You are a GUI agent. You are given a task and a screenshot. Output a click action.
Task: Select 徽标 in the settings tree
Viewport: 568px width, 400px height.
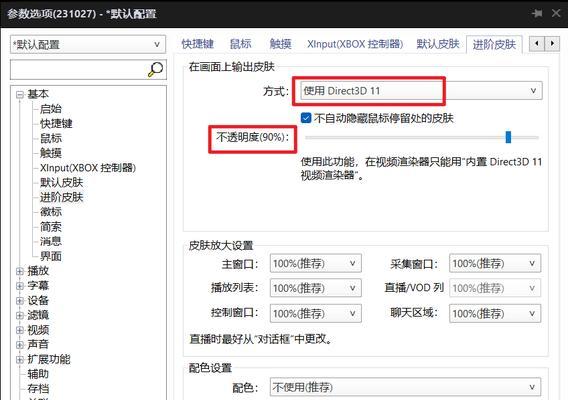pos(51,212)
